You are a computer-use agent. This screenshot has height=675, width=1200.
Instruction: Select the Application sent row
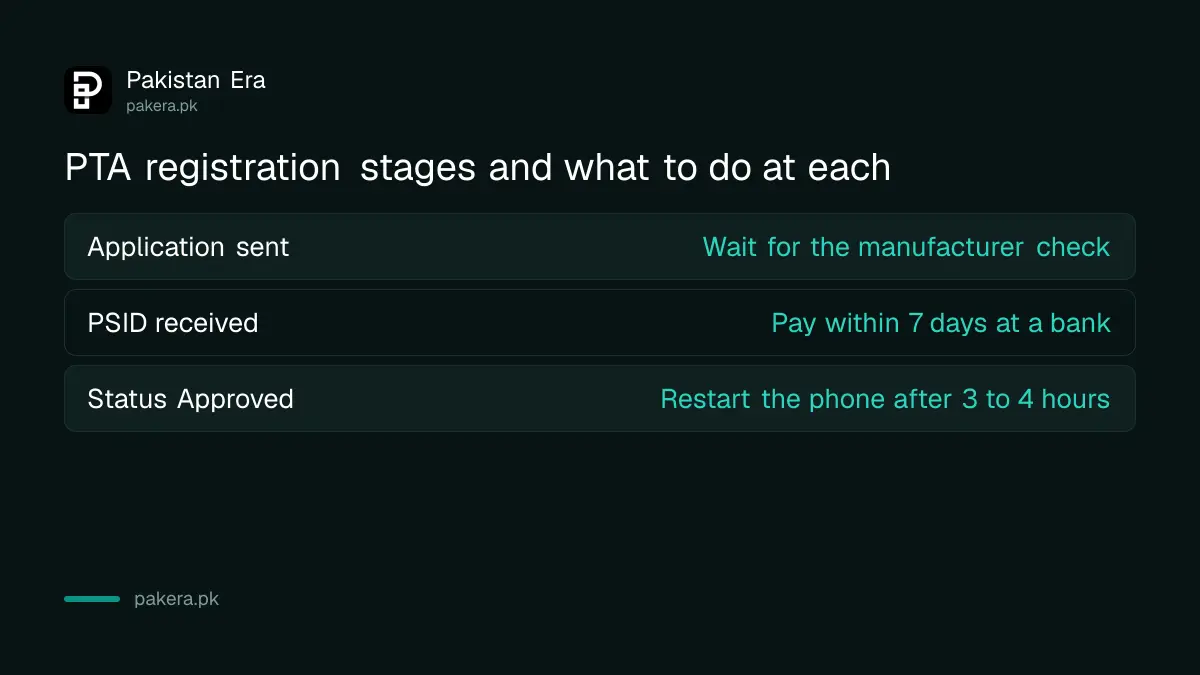600,246
